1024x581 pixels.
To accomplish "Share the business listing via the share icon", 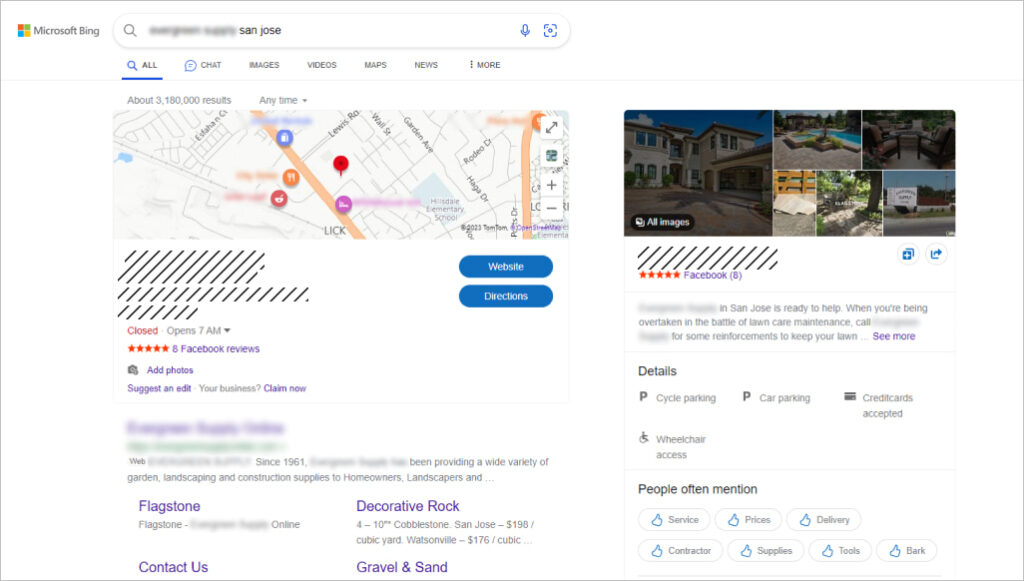I will (936, 254).
